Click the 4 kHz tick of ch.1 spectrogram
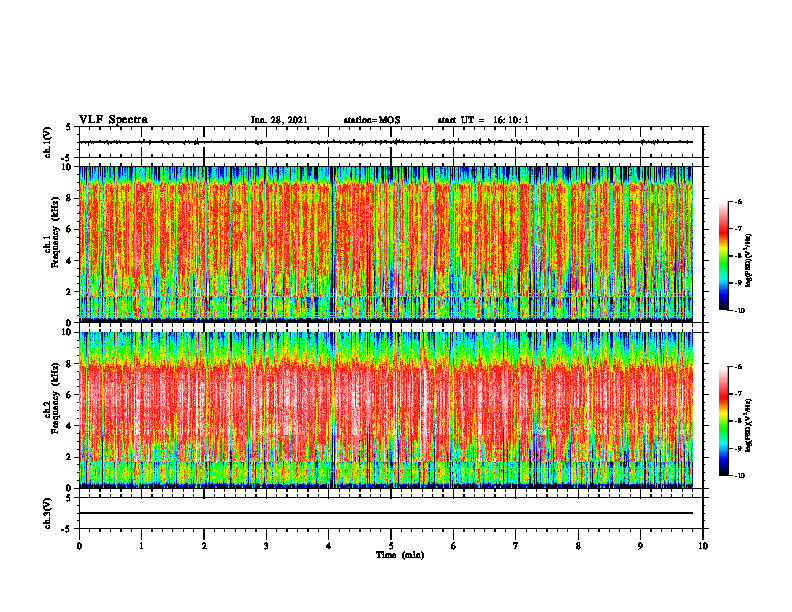This screenshot has height=612, width=792. (x=70, y=261)
